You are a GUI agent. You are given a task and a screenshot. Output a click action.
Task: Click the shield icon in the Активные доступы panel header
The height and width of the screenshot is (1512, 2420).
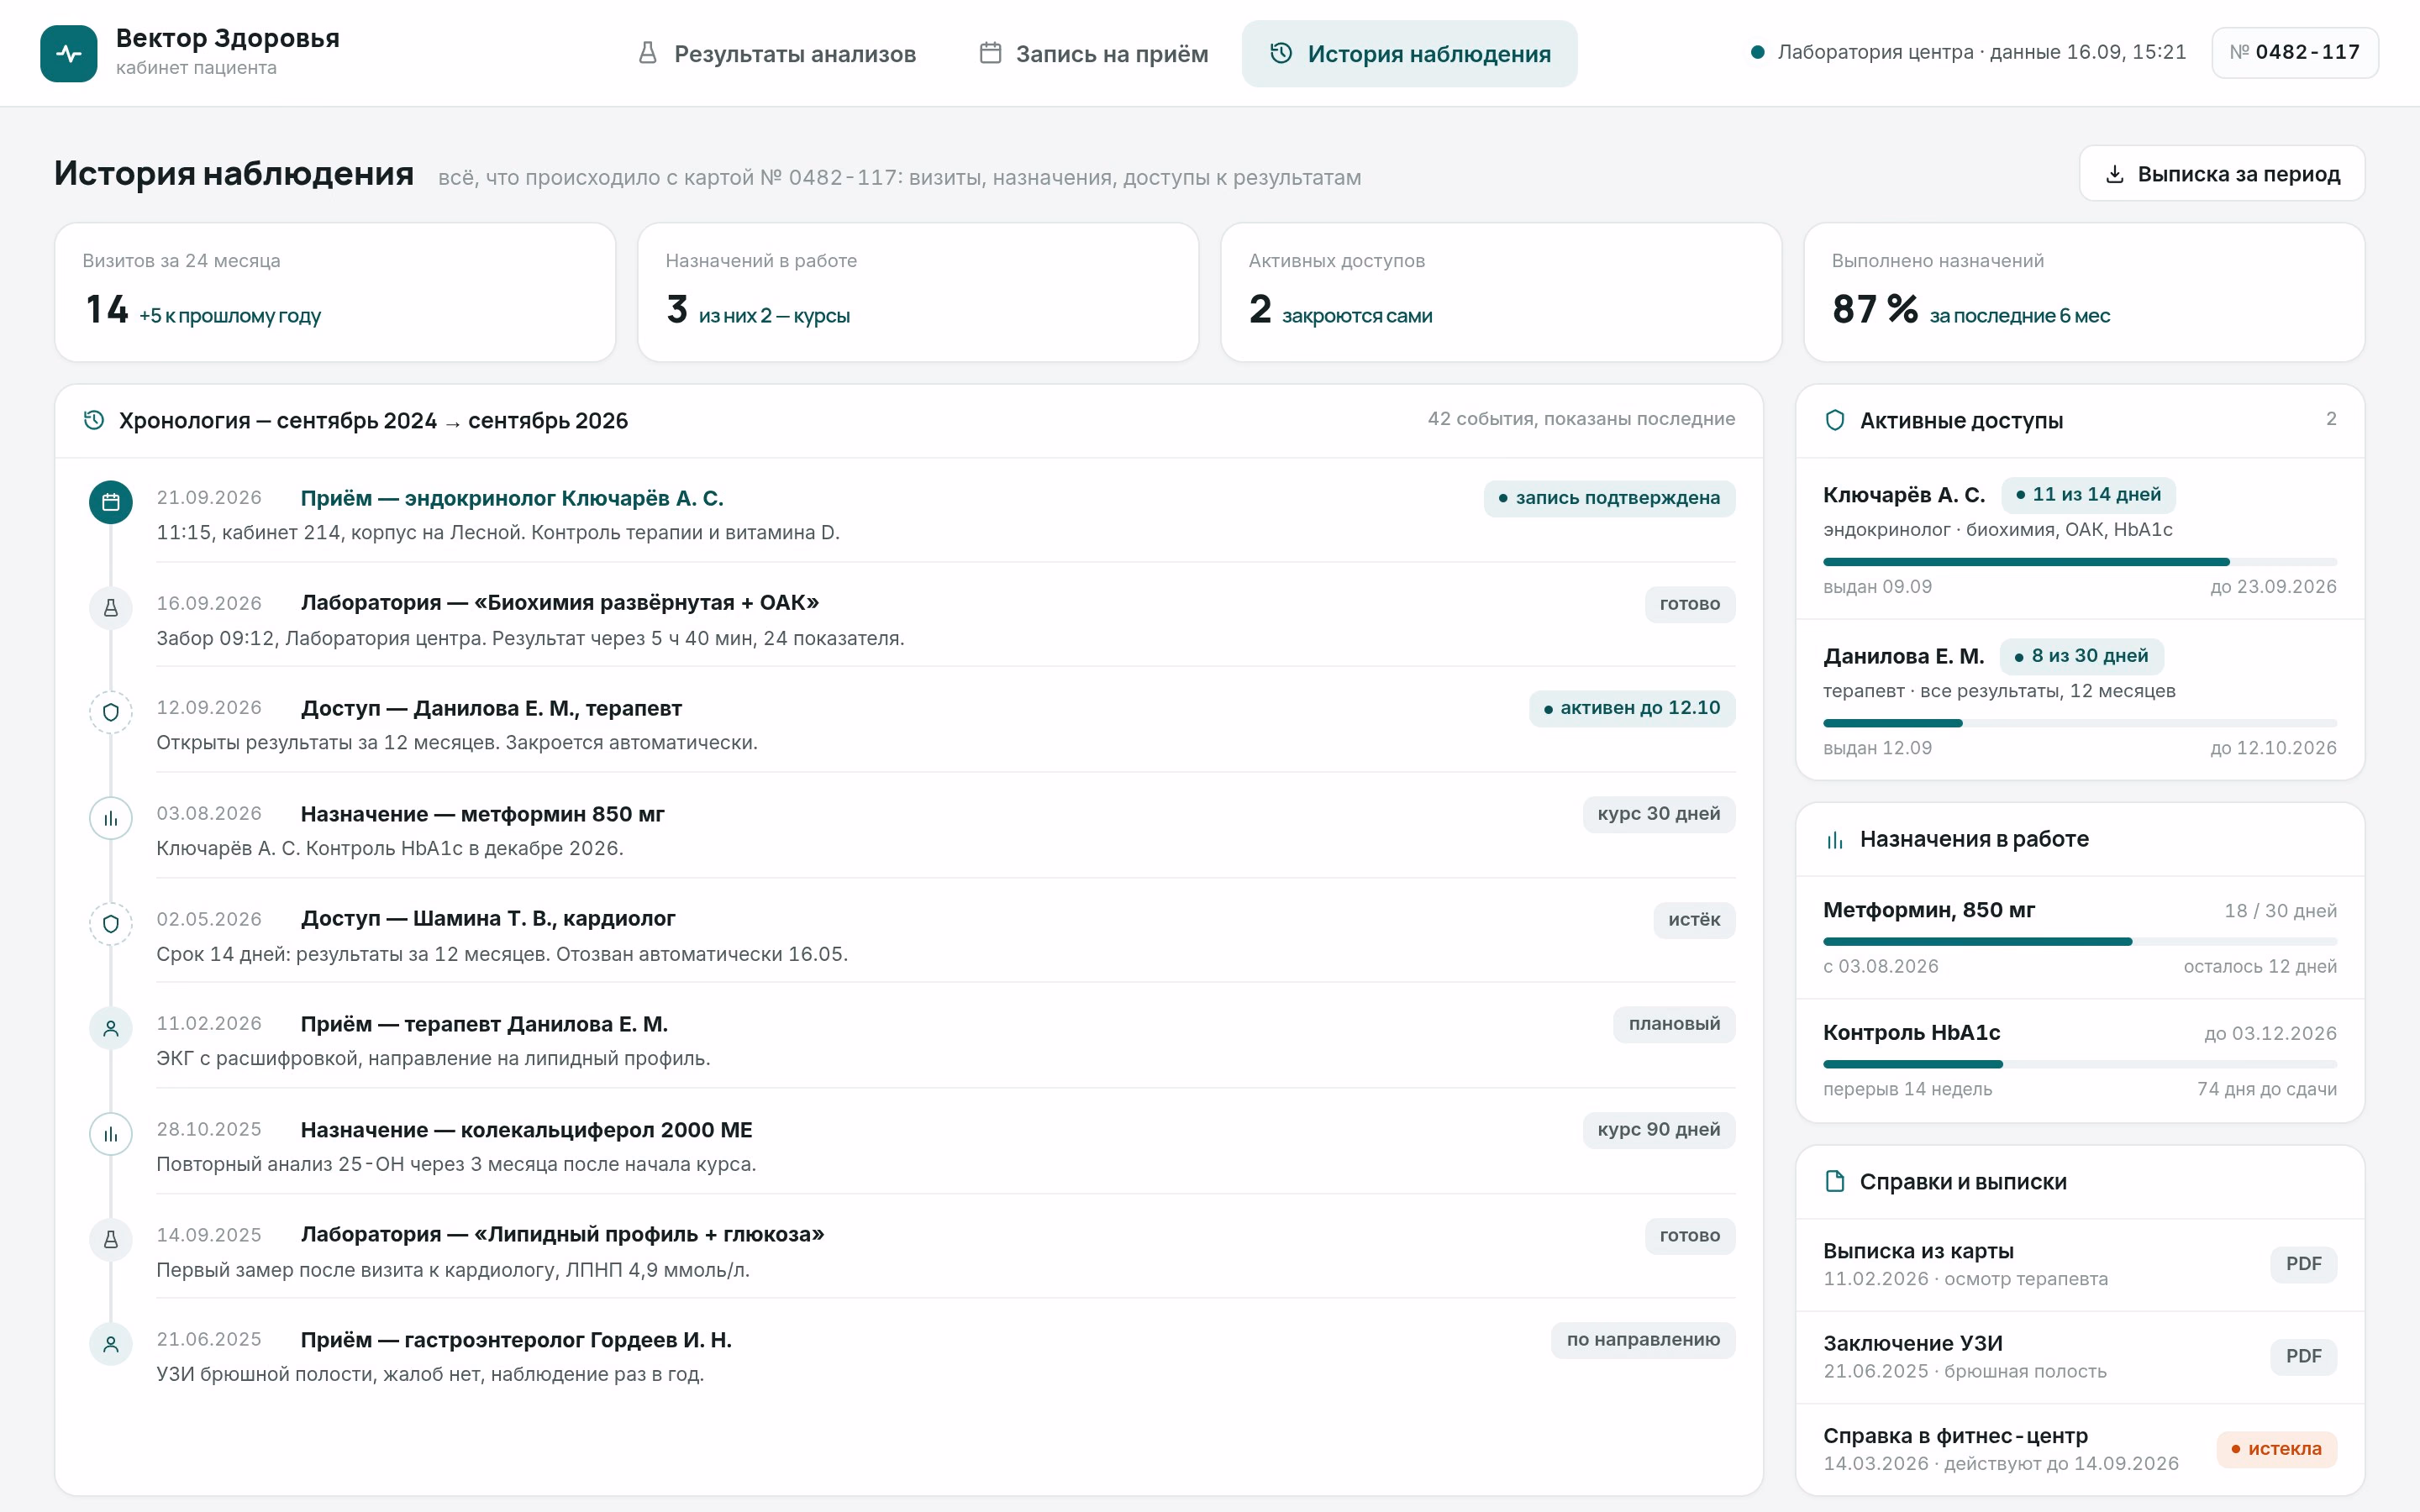coord(1835,420)
